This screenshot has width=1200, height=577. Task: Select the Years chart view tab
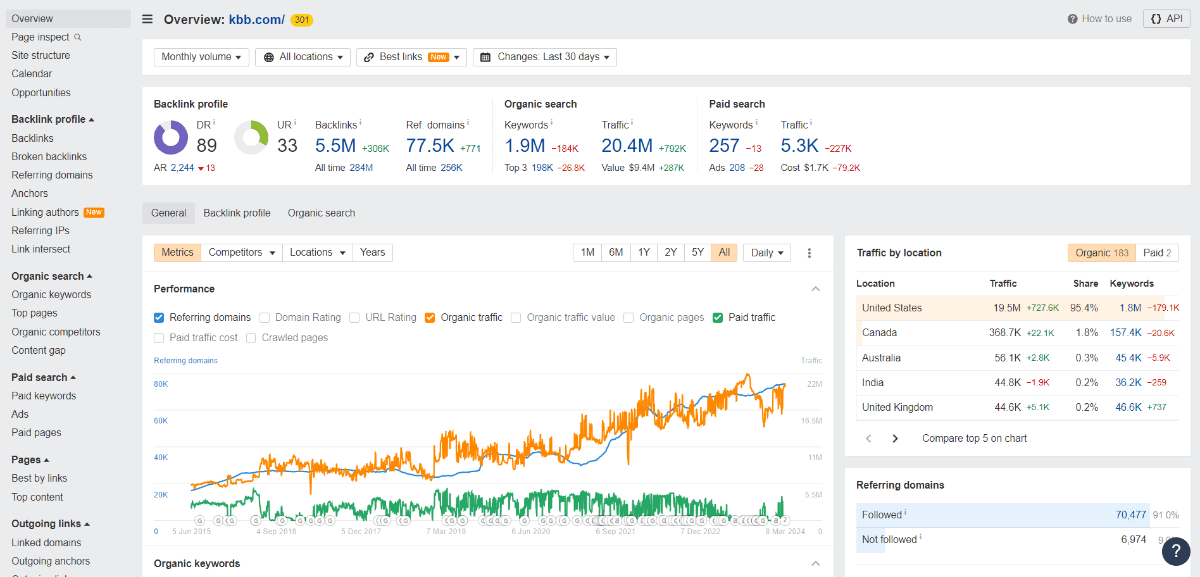tap(373, 253)
